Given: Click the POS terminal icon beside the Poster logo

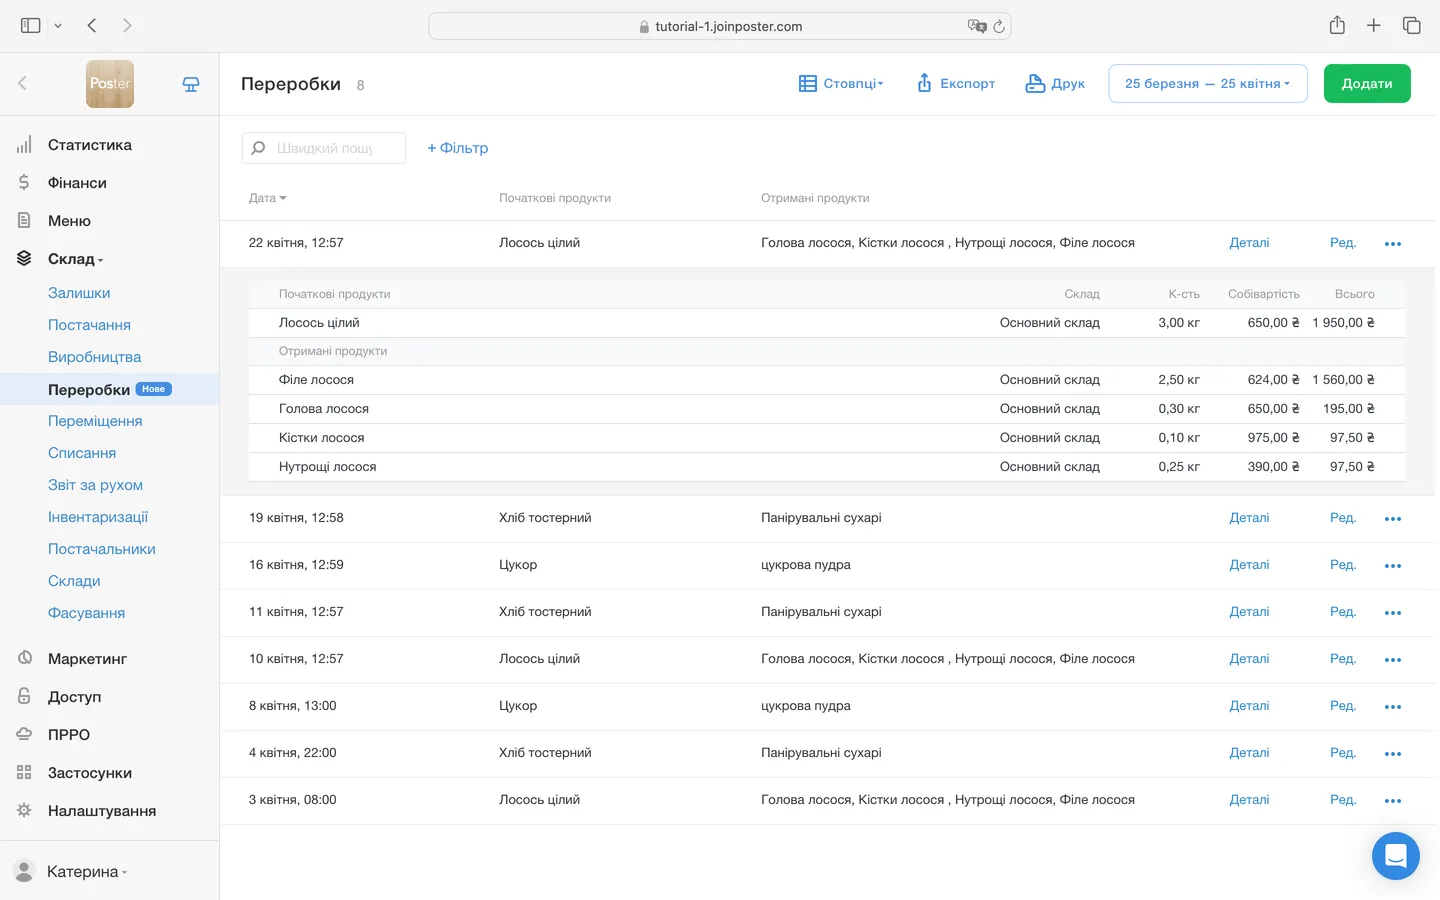Looking at the screenshot, I should pos(191,85).
